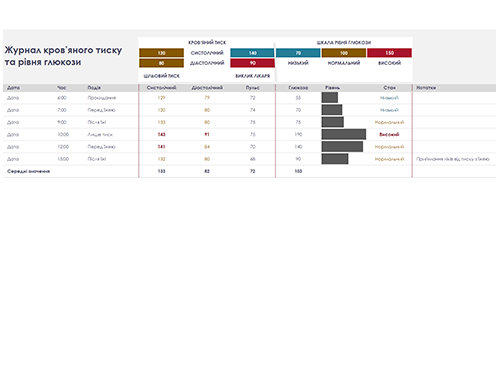Screen dimensions: 498x382
Task: Click the Середні значення row label
Action: (28, 171)
